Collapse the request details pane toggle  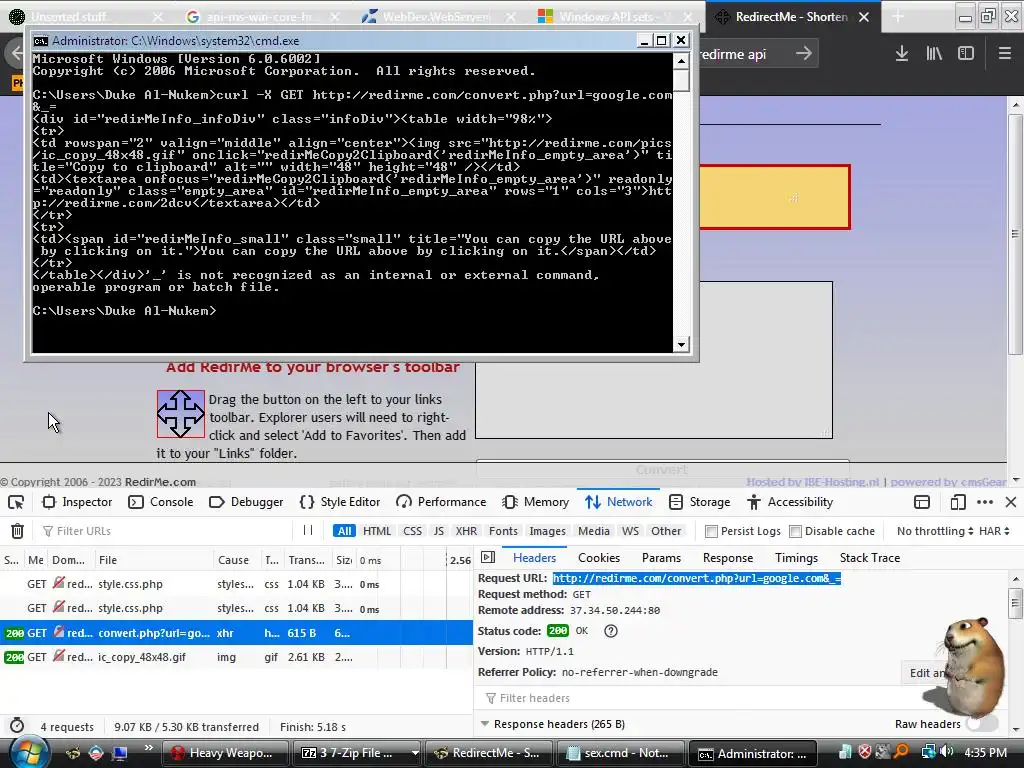click(x=488, y=557)
